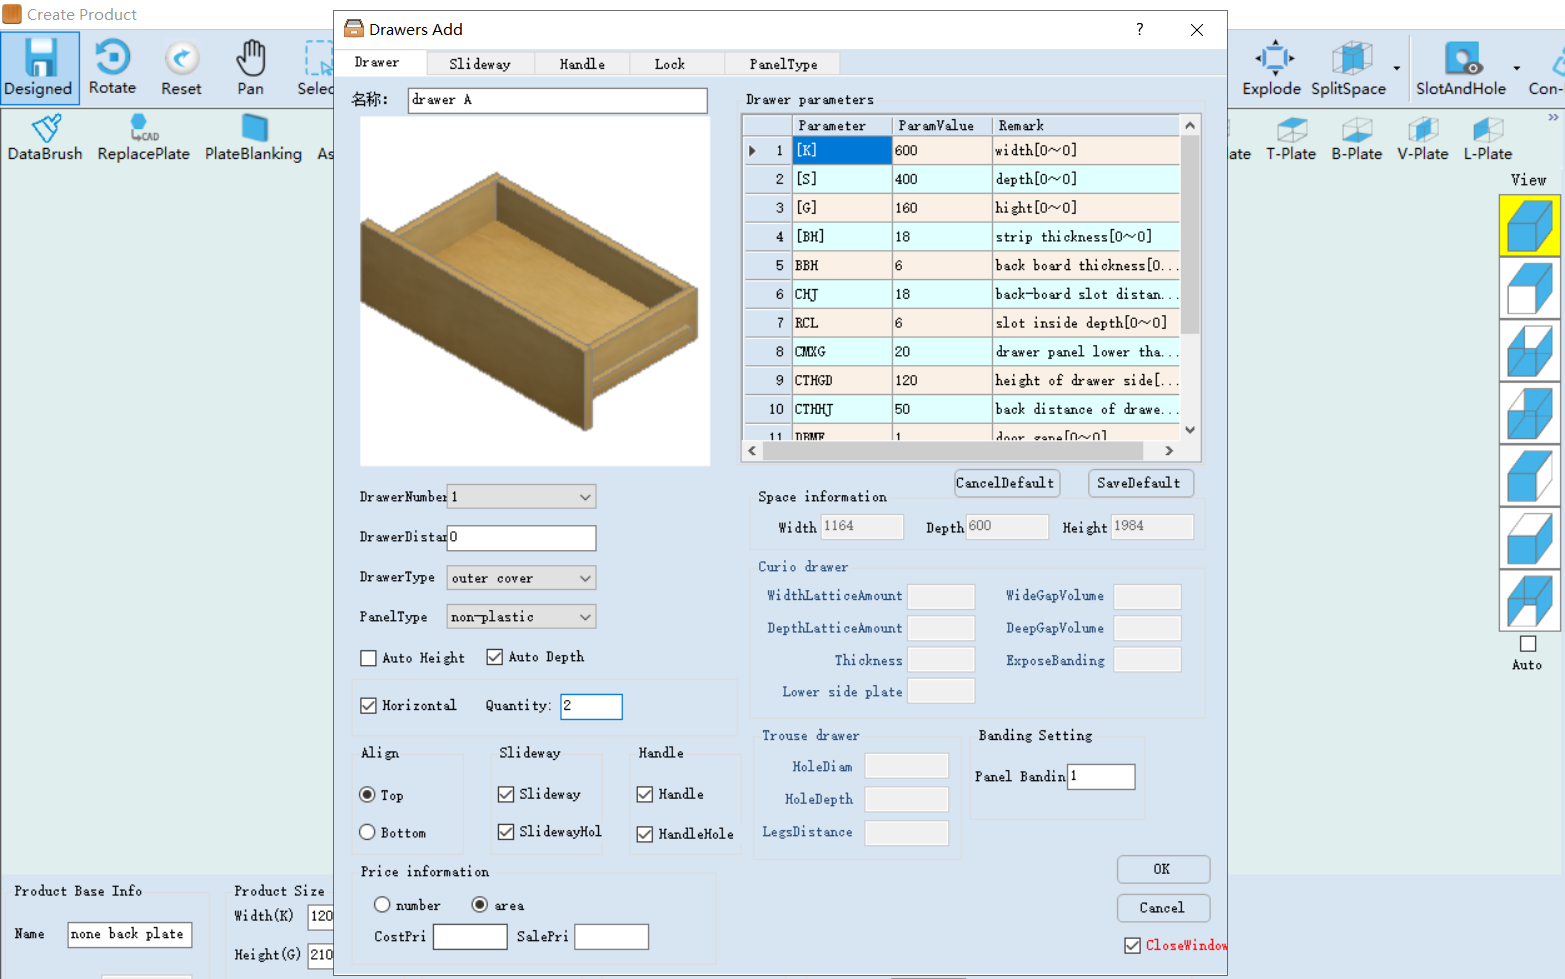Click the parameter table scroll-down arrow
The width and height of the screenshot is (1565, 979).
coord(1190,430)
